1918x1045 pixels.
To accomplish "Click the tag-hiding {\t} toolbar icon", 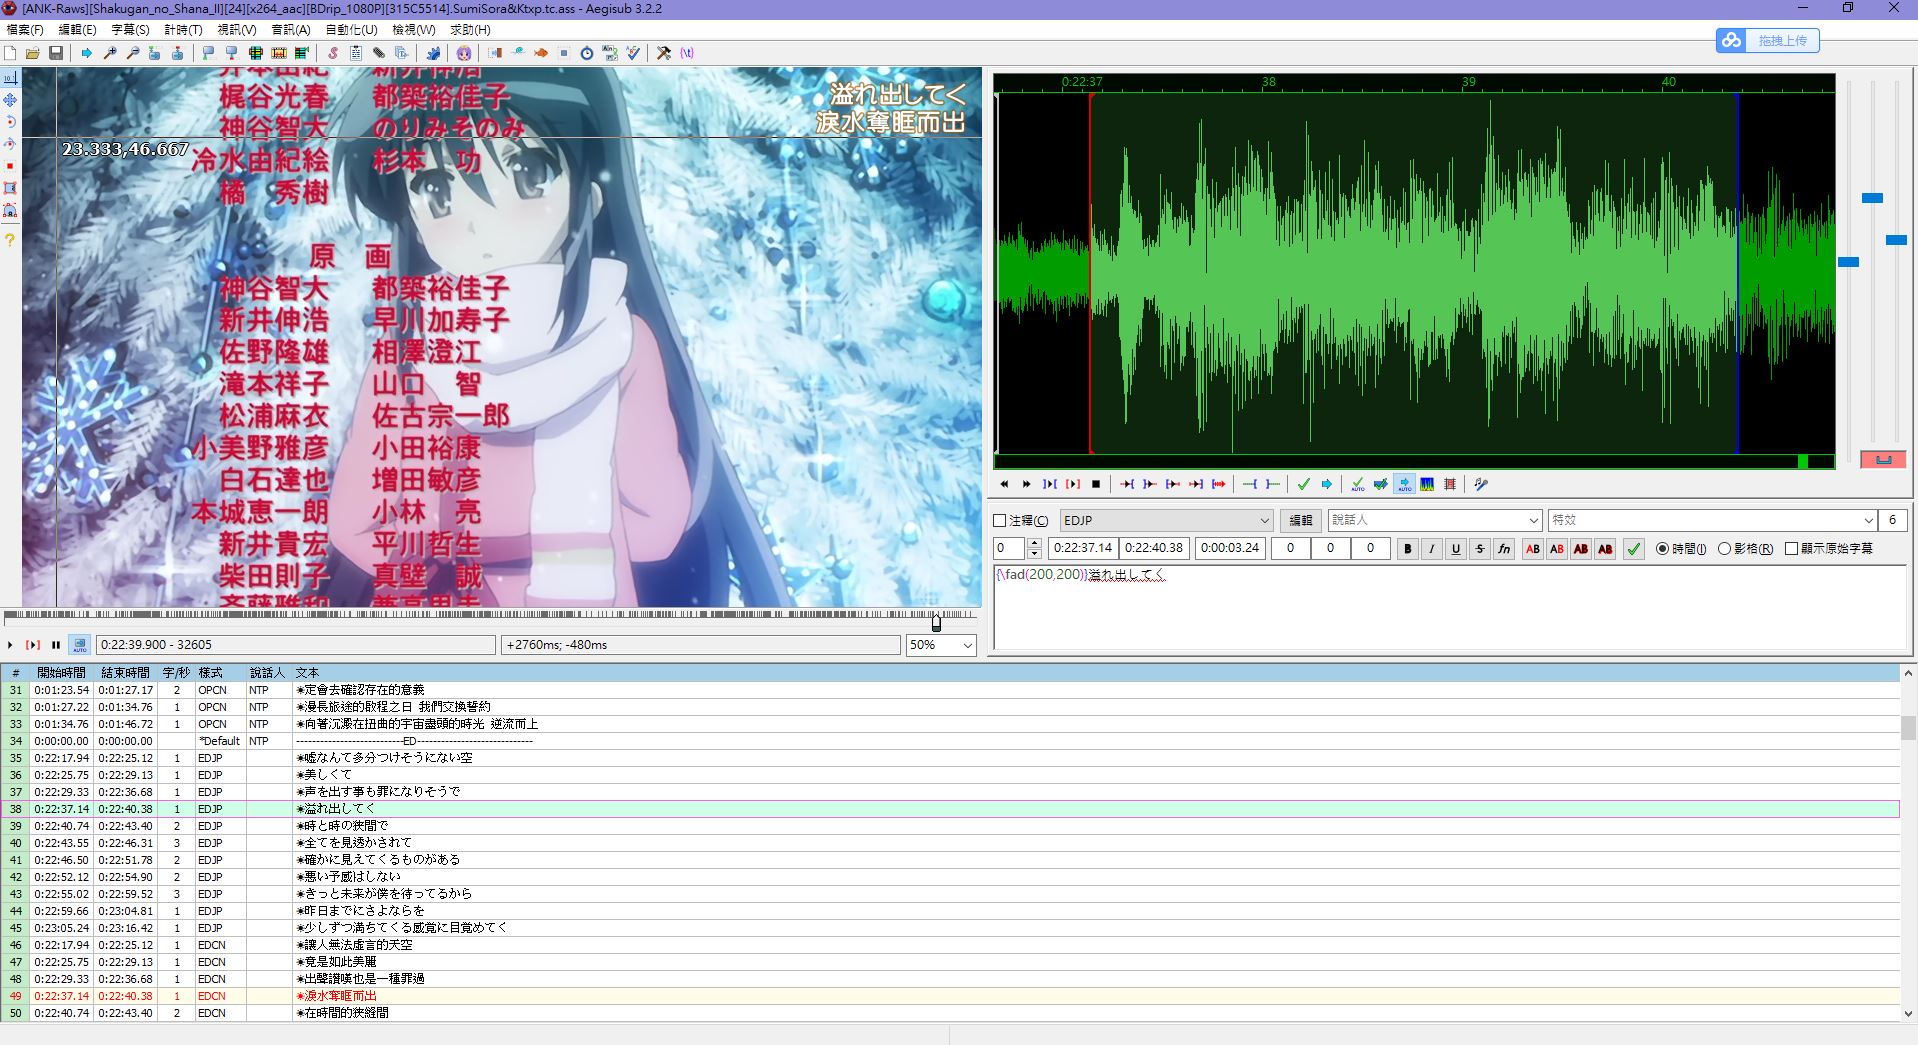I will pos(687,53).
